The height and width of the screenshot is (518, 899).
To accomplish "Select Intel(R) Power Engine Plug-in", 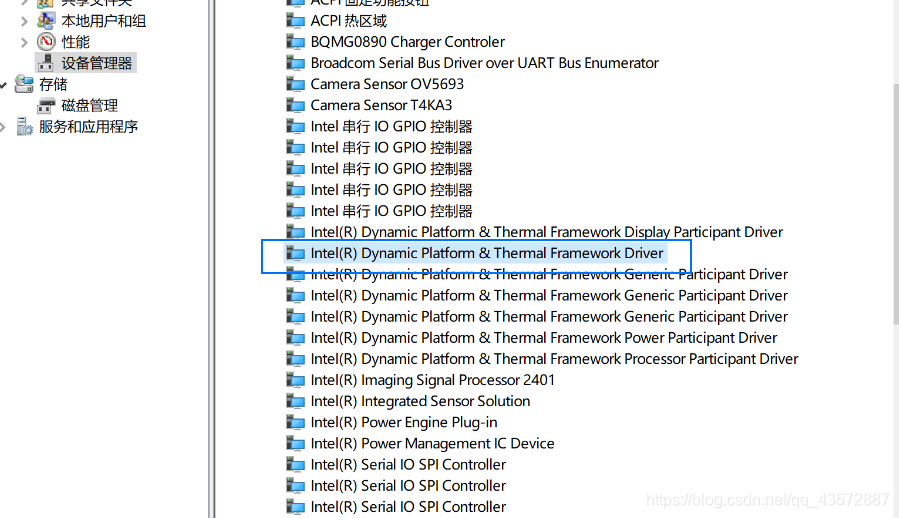I will click(x=404, y=423).
